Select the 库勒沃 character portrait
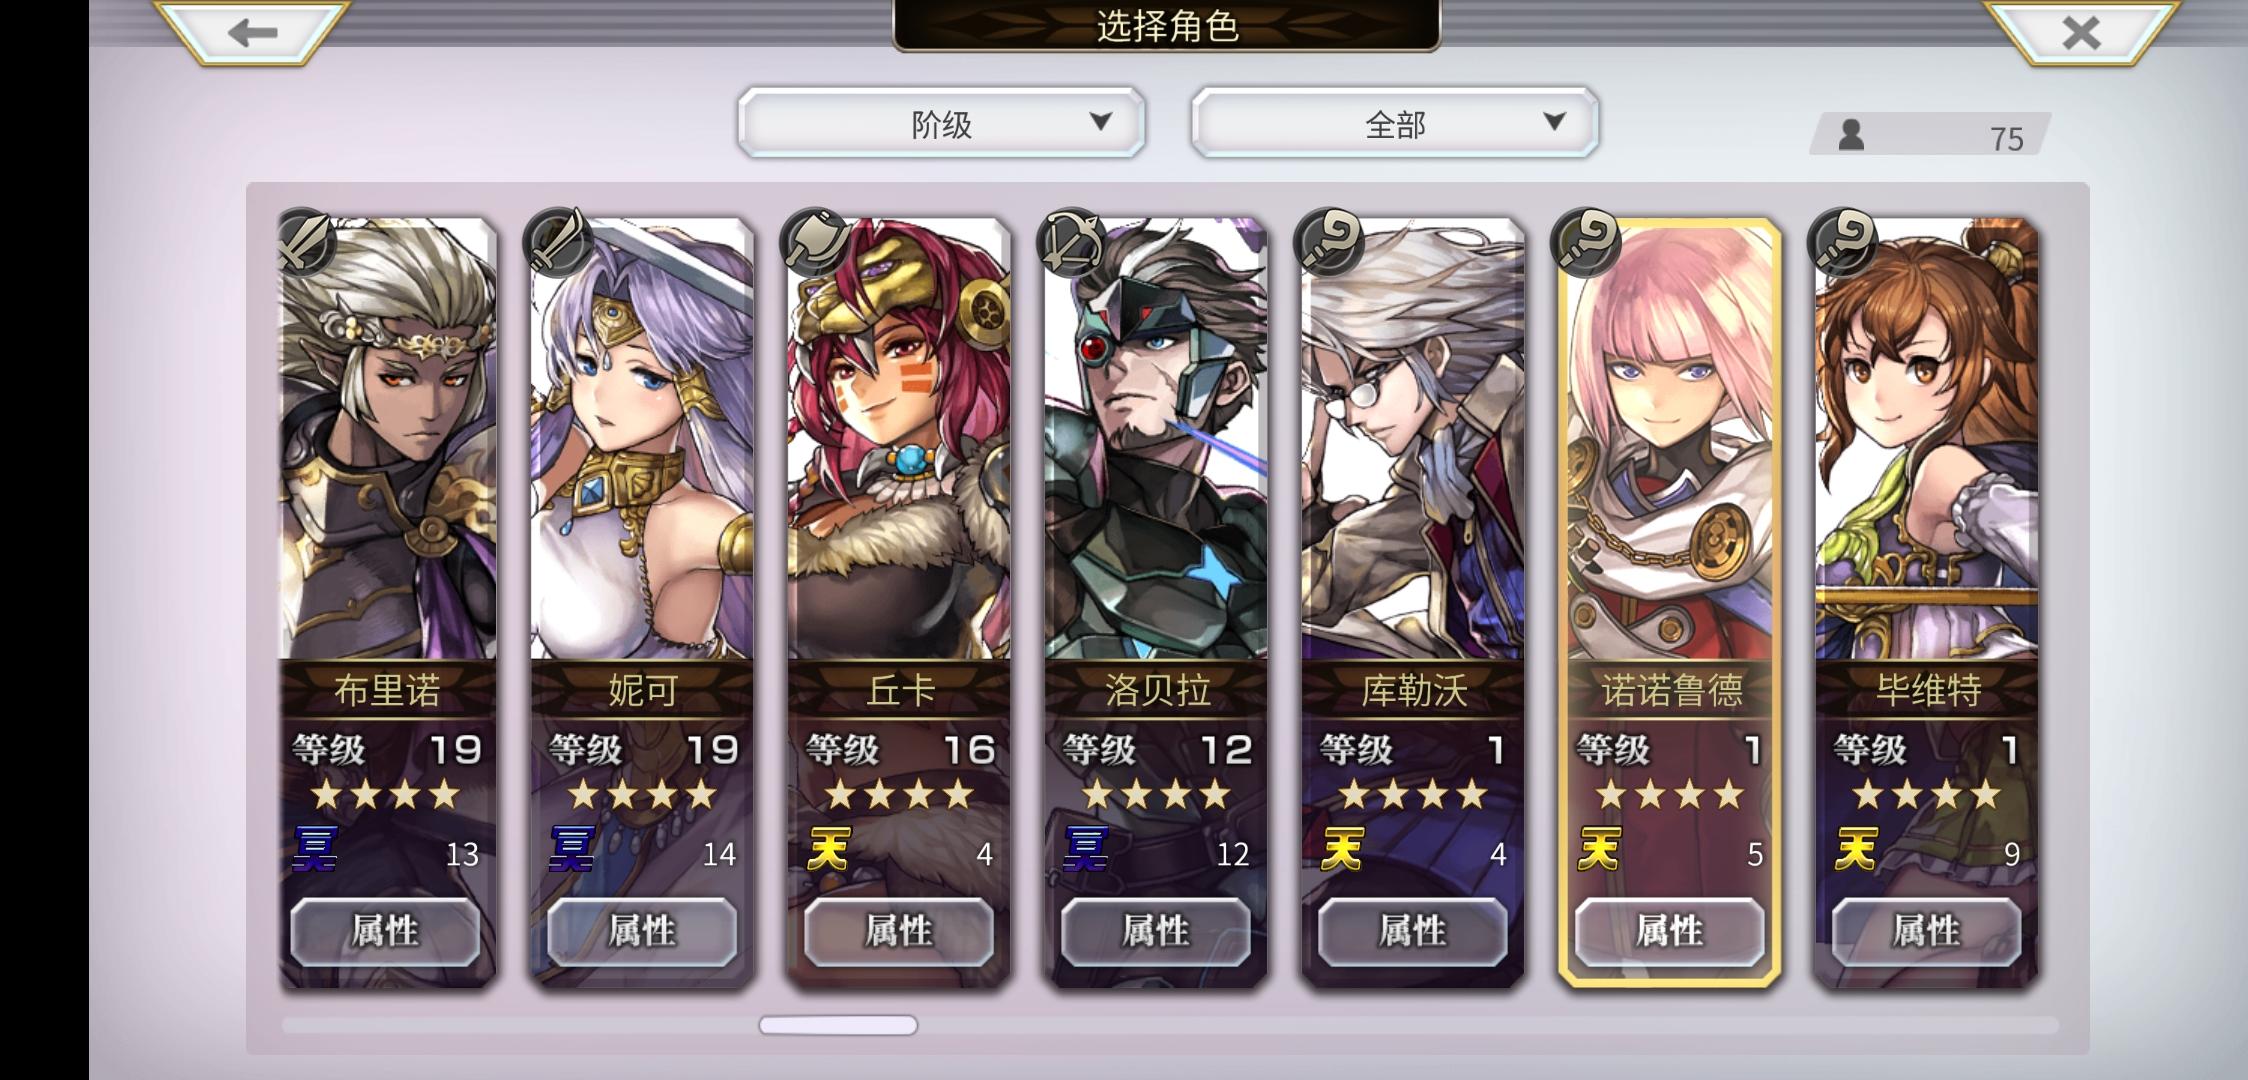Viewport: 2248px width, 1080px height. 1412,438
